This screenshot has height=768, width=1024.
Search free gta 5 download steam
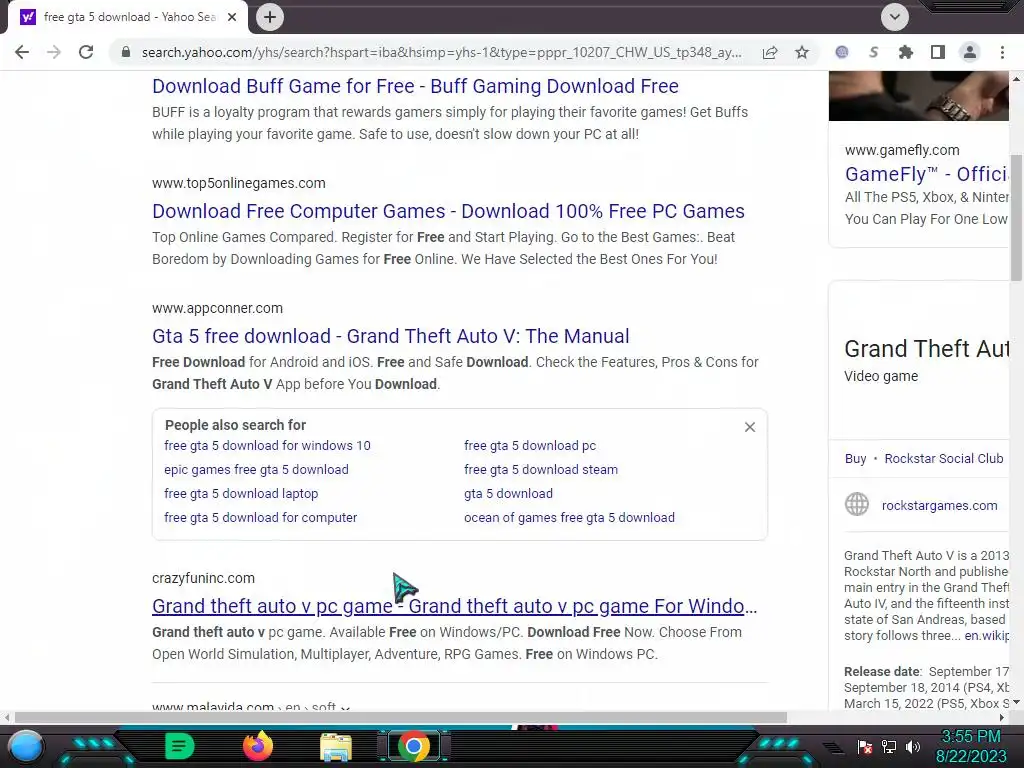[x=541, y=470]
